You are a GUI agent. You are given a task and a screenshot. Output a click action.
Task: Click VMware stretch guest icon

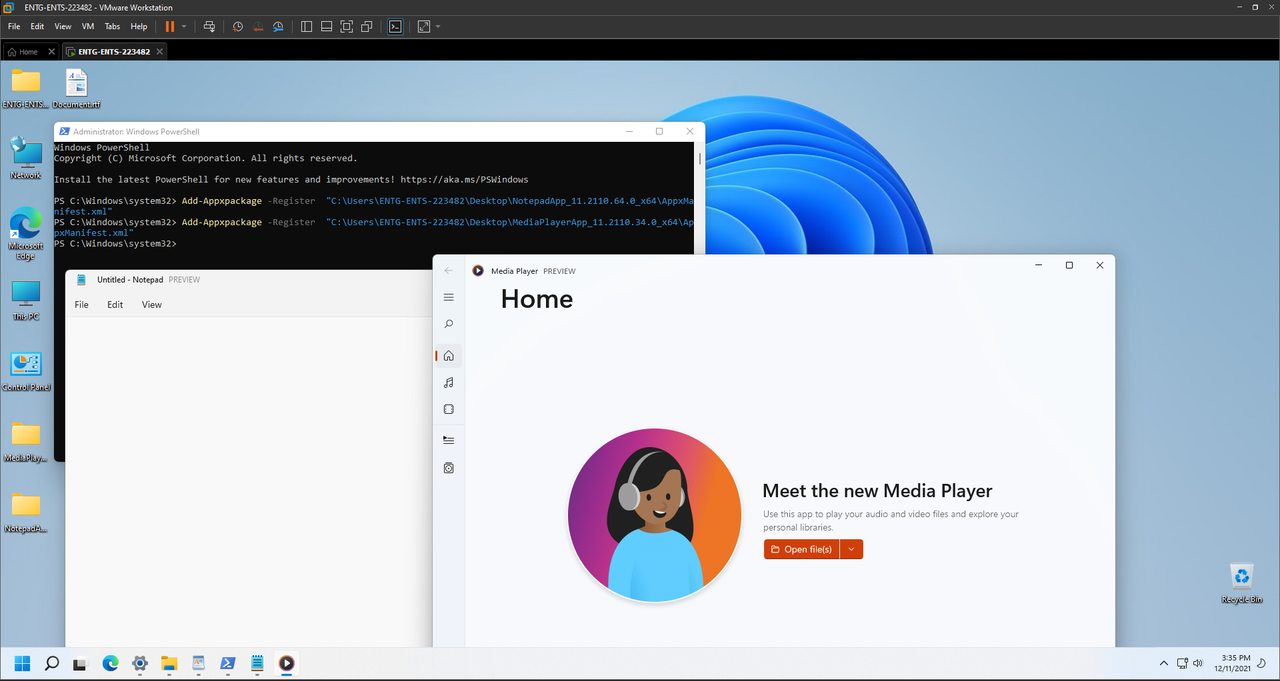(424, 26)
